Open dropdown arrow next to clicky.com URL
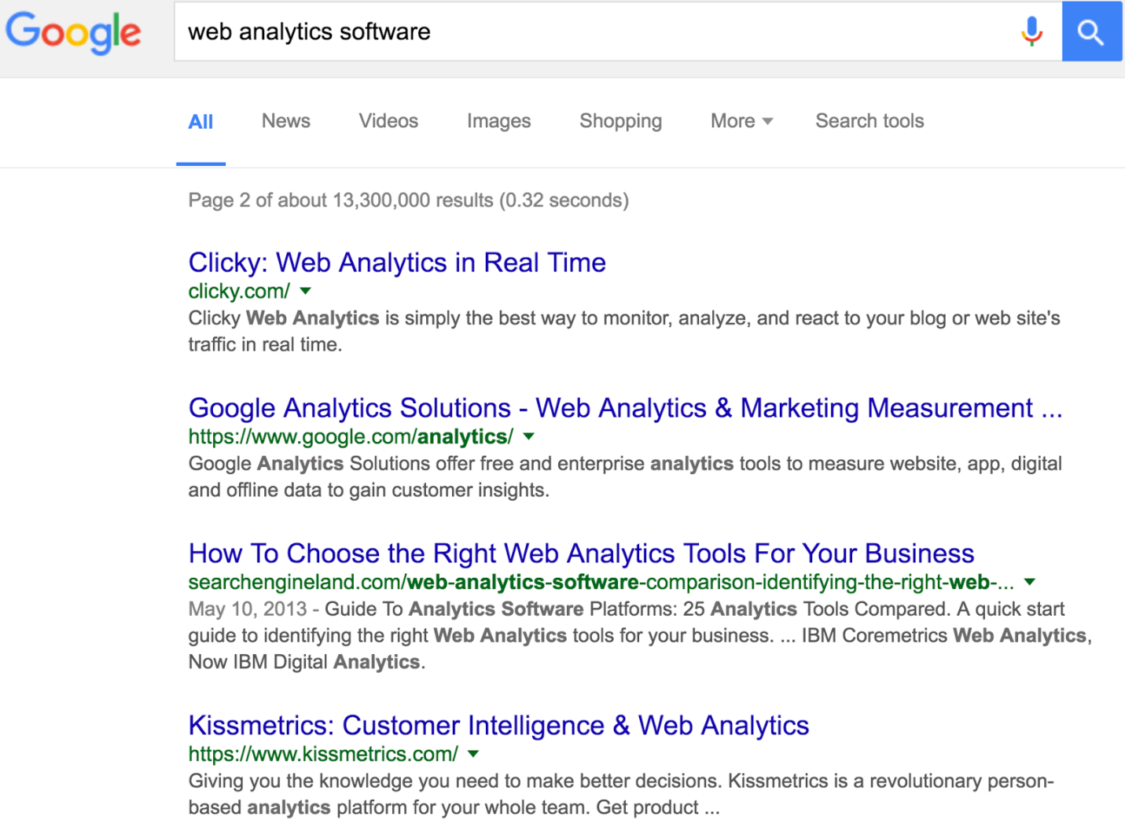1125x820 pixels. pos(306,291)
